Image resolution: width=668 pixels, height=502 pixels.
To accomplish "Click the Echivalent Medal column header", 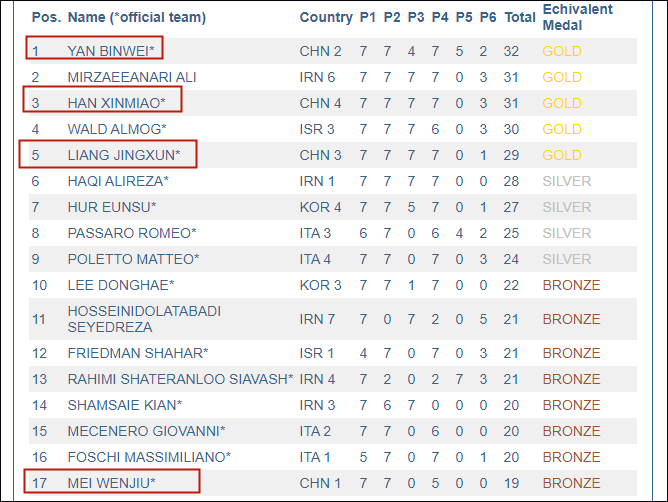I will (x=577, y=17).
